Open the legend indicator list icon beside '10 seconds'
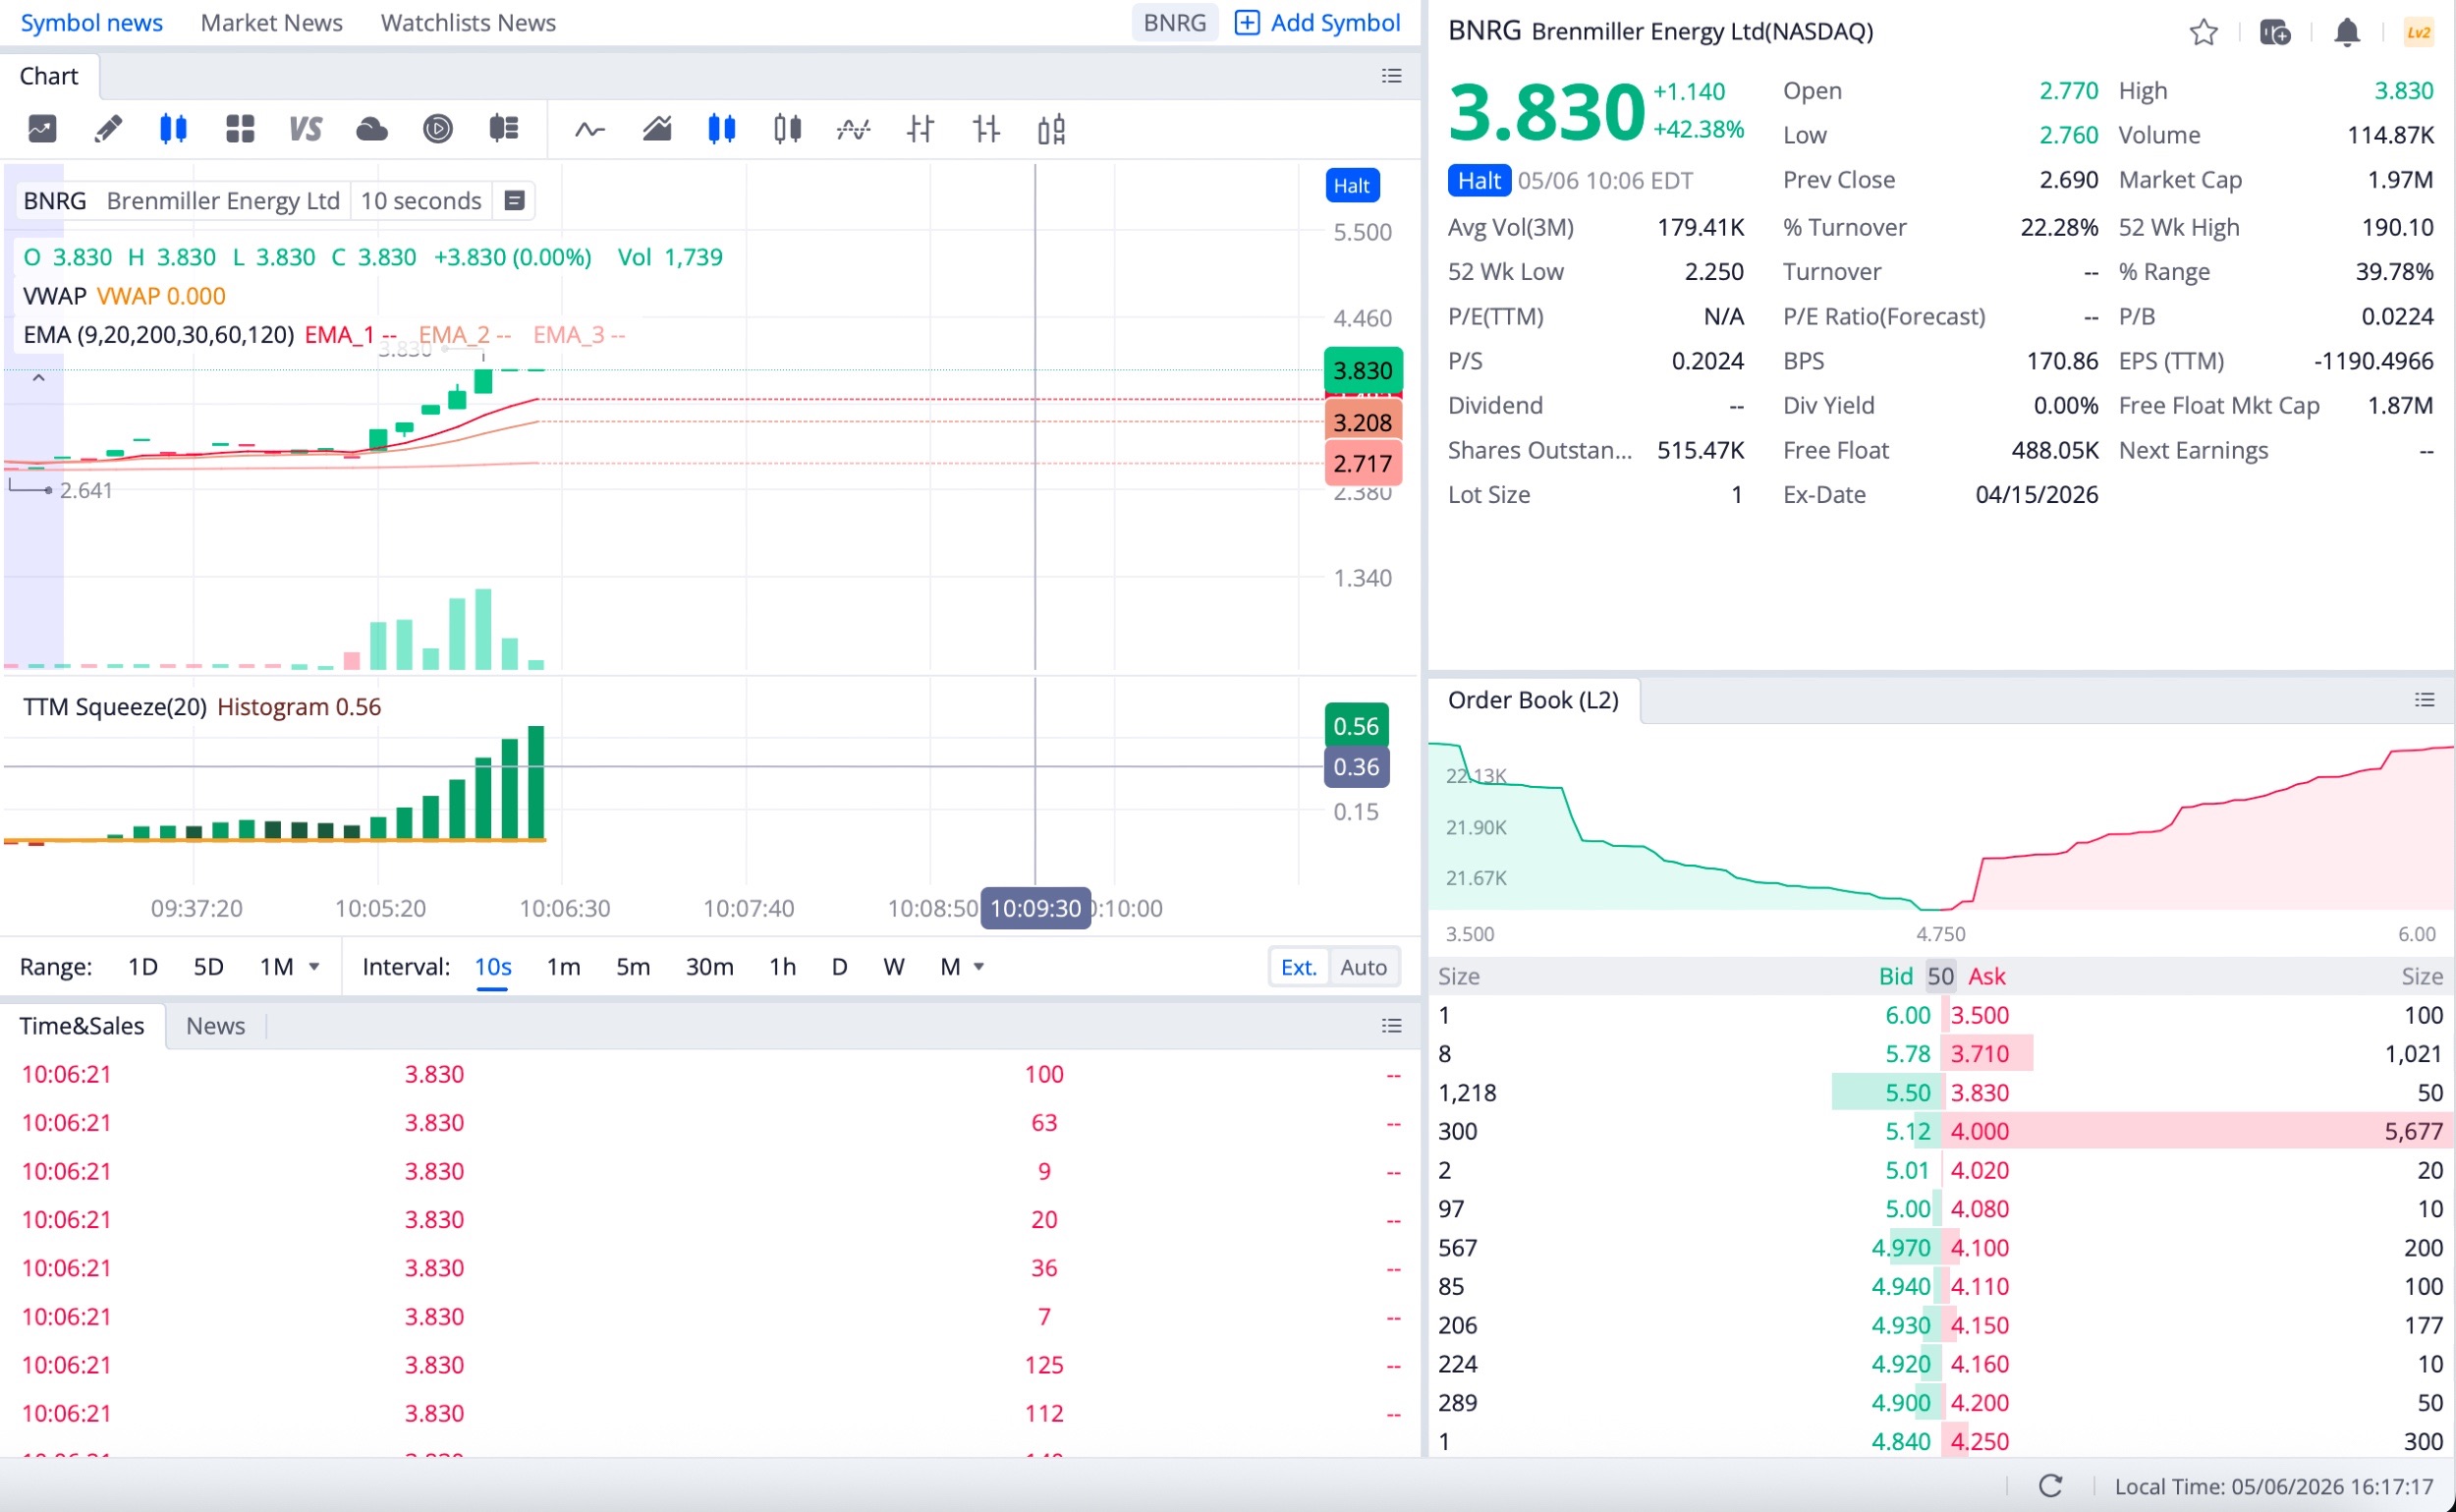The height and width of the screenshot is (1512, 2456). click(x=514, y=201)
